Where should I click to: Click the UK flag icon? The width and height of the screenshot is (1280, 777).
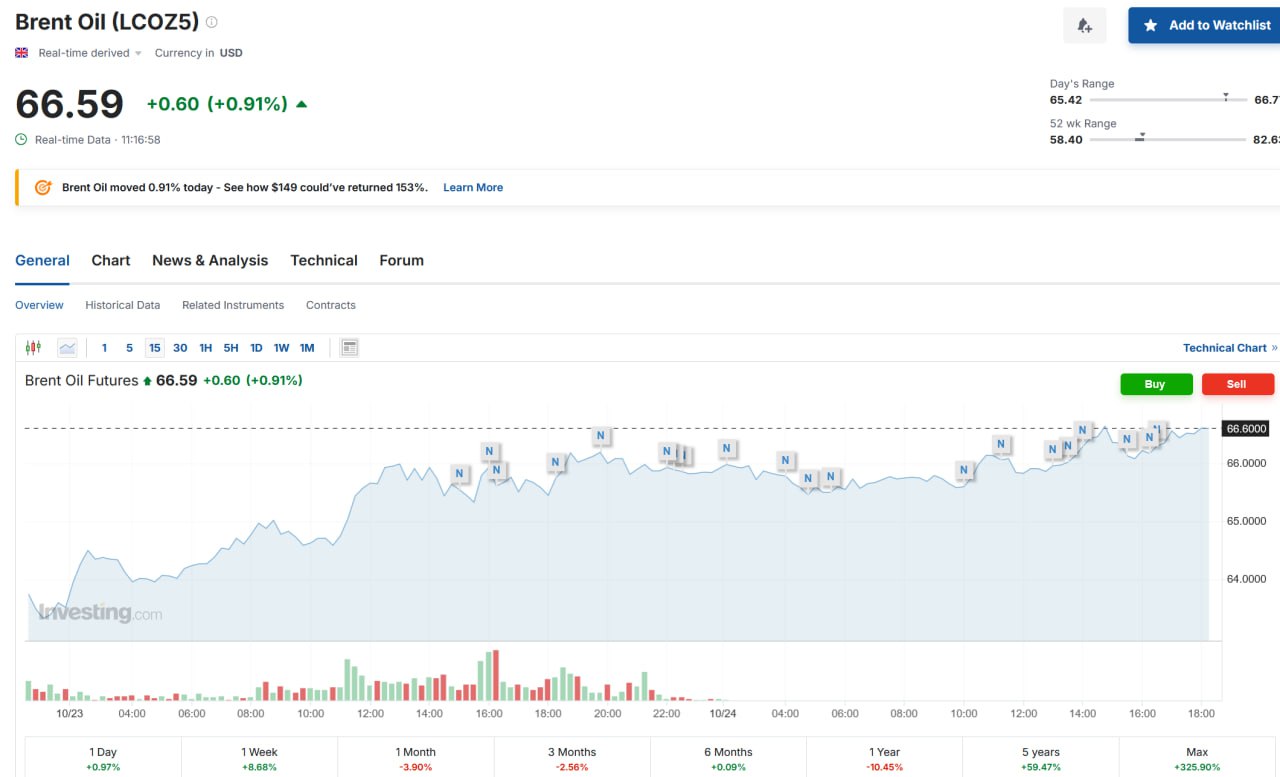(22, 53)
